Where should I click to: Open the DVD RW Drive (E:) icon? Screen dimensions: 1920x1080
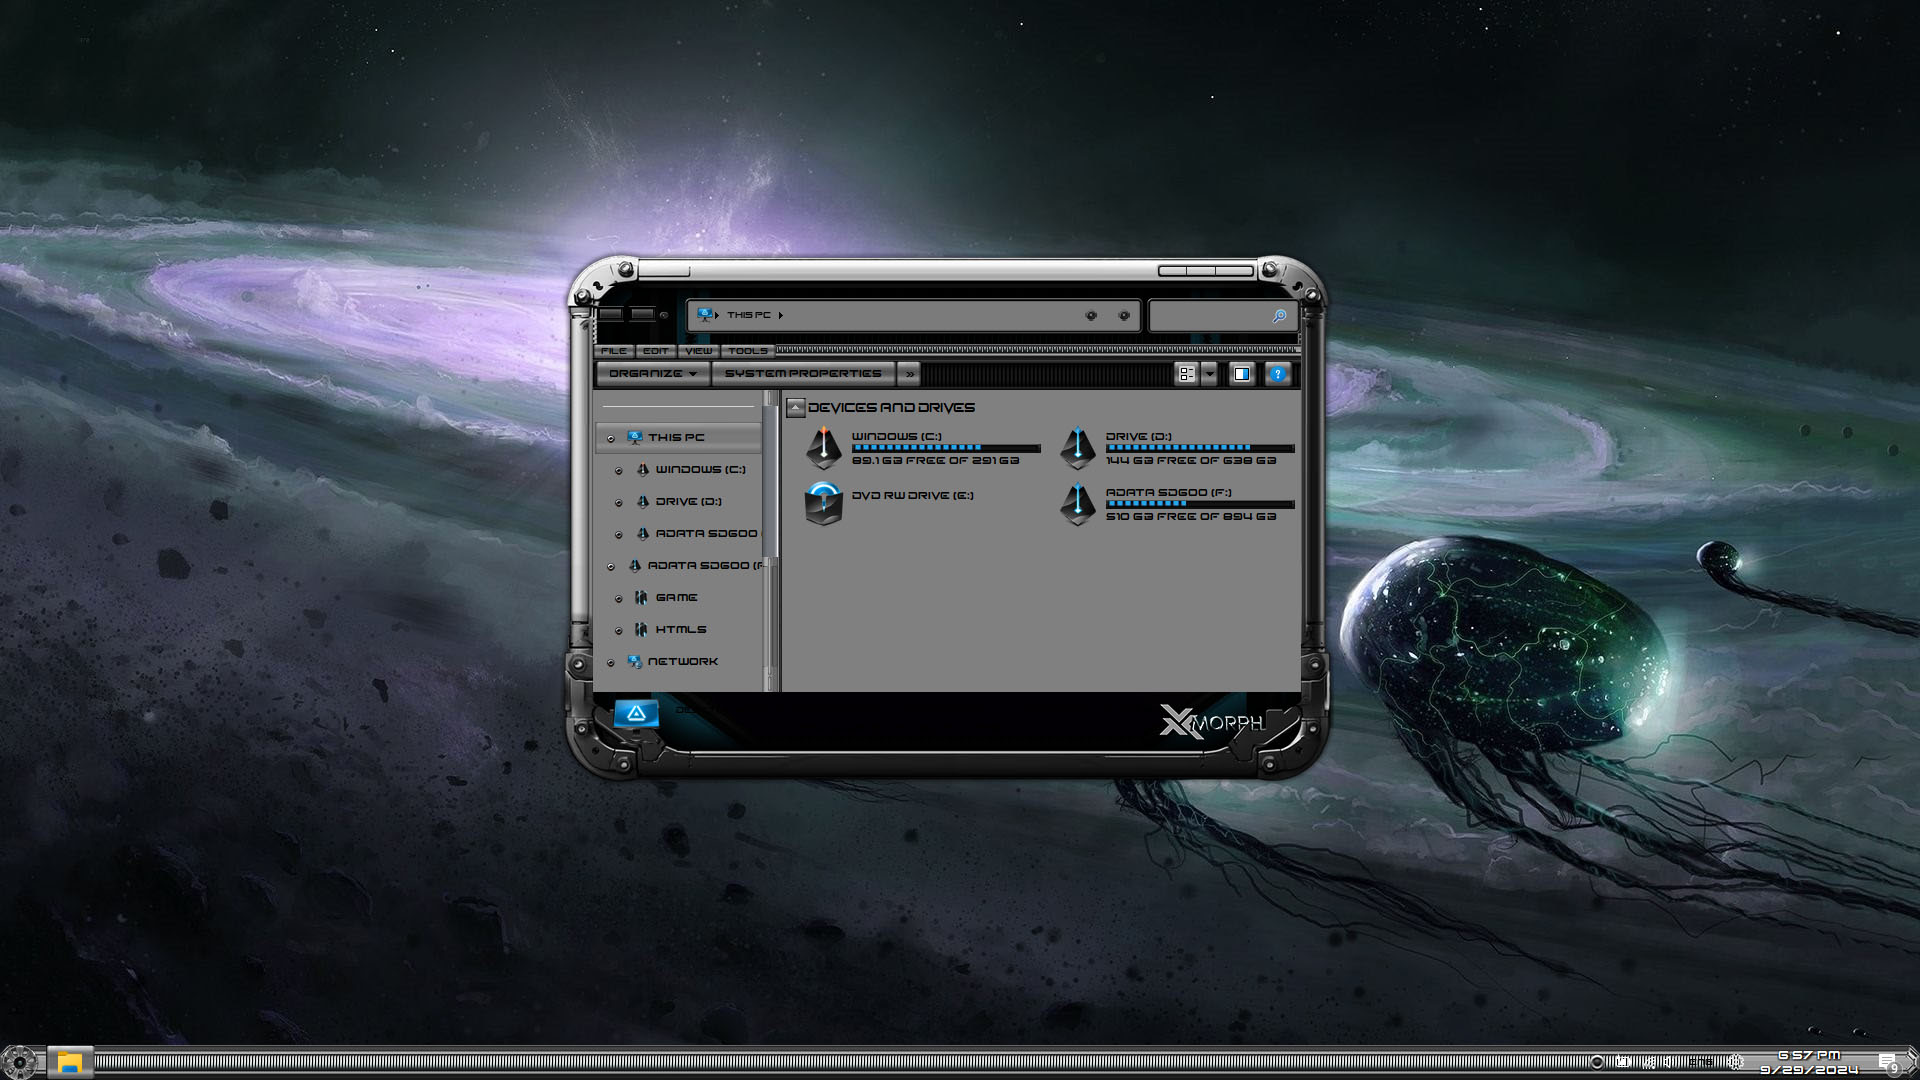(824, 503)
